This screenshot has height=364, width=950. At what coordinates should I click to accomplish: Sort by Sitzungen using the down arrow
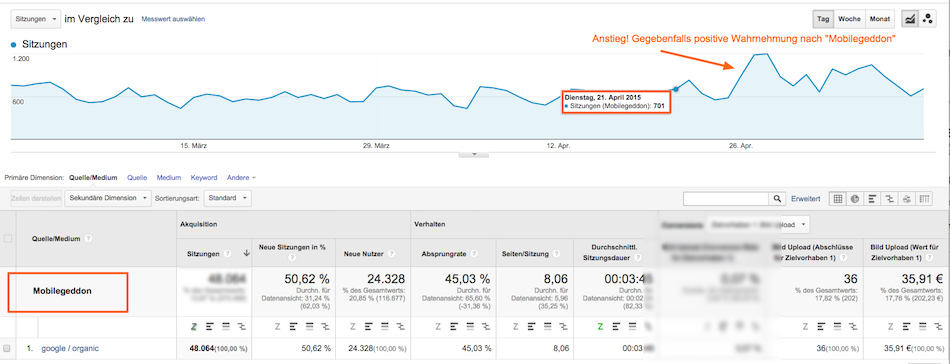pyautogui.click(x=246, y=254)
